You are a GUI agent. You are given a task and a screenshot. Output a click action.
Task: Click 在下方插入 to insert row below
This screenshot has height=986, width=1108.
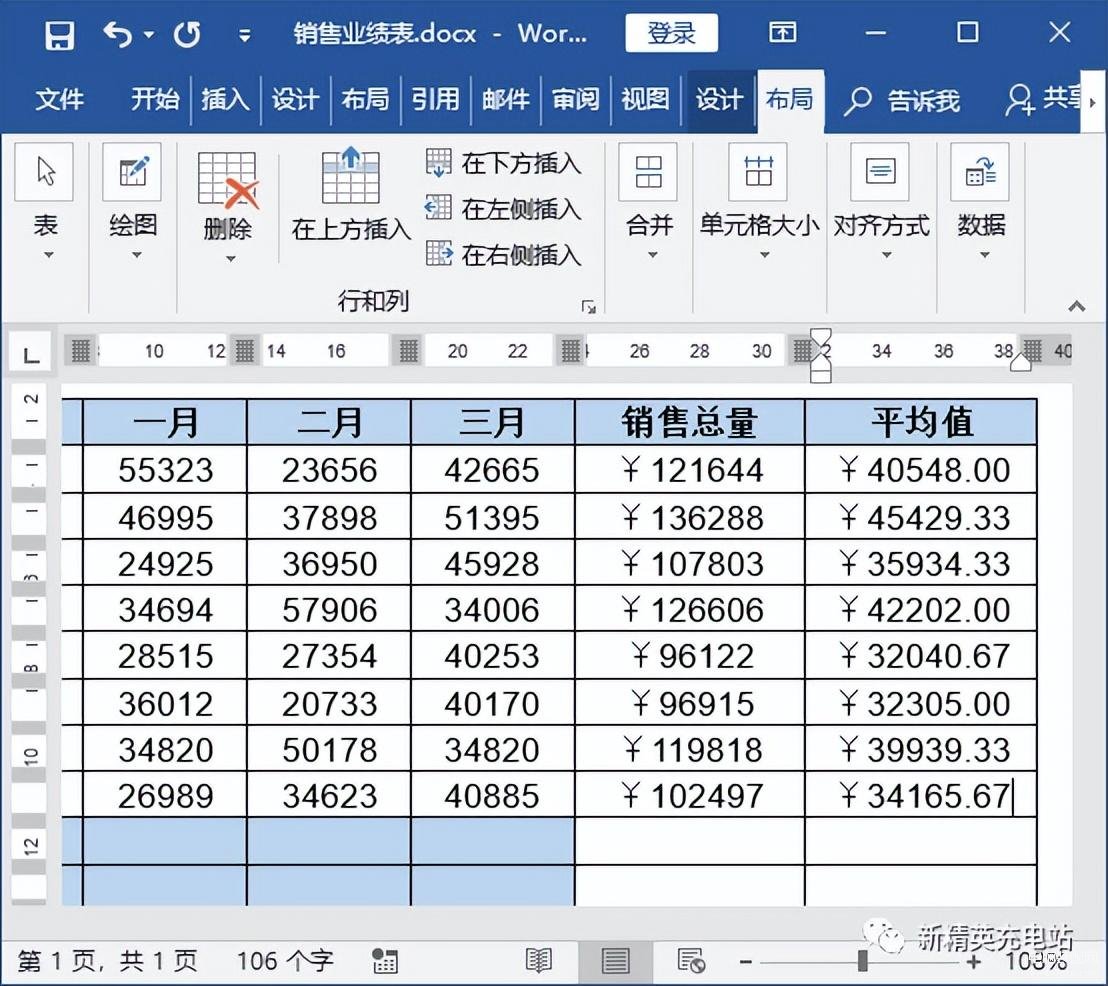click(504, 163)
